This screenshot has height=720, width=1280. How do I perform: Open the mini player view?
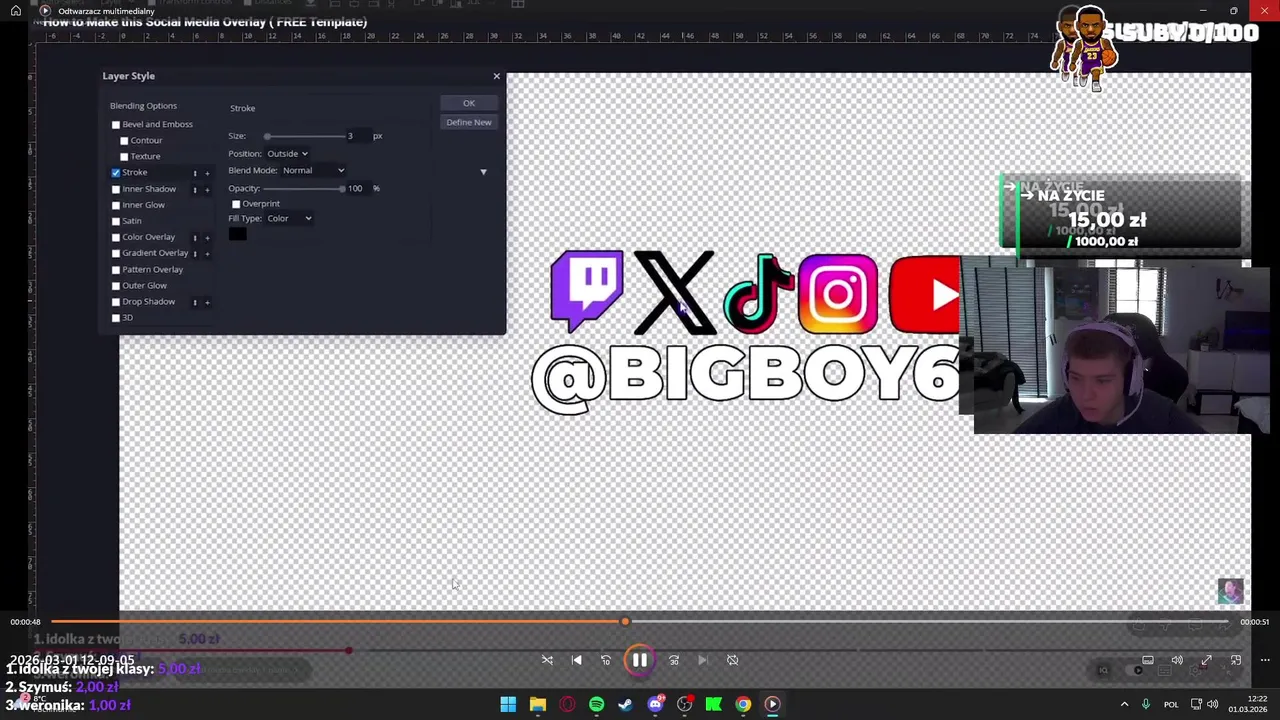point(1236,660)
